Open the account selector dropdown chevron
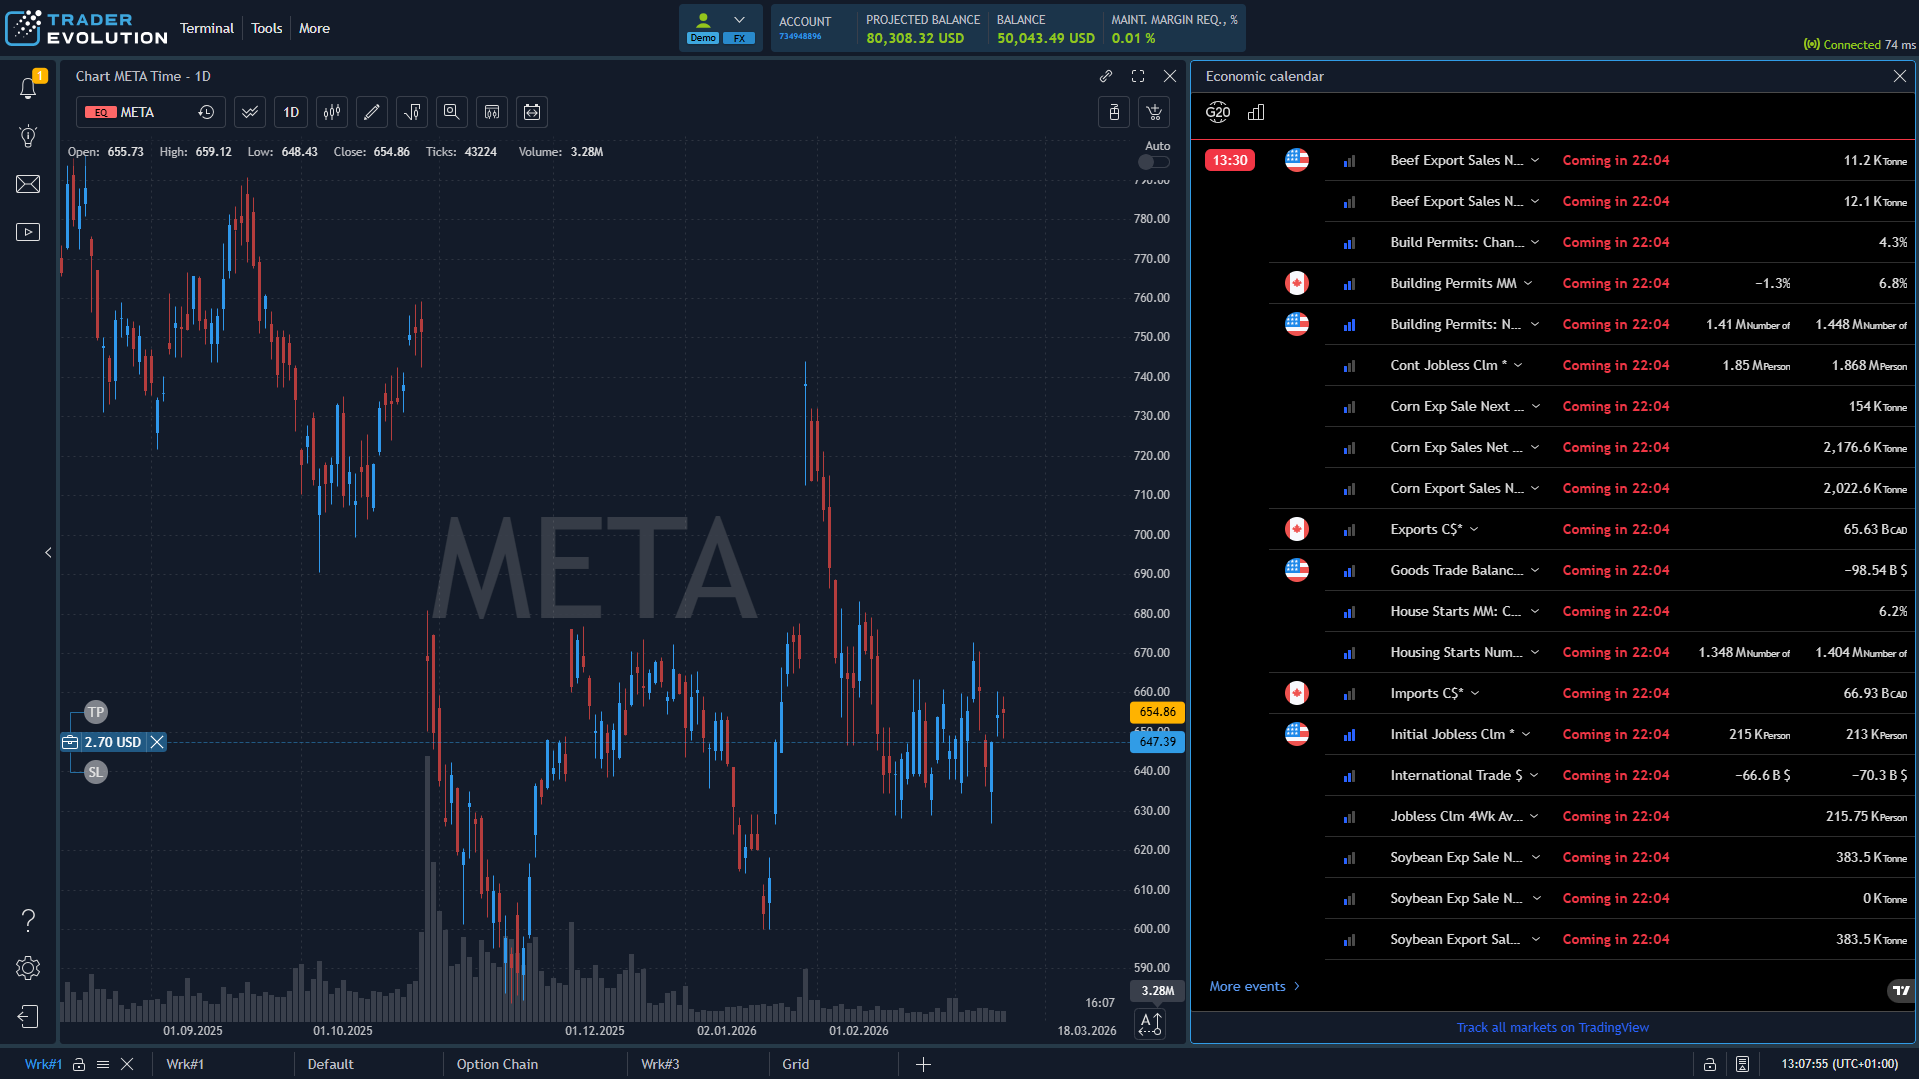This screenshot has width=1919, height=1079. [740, 18]
